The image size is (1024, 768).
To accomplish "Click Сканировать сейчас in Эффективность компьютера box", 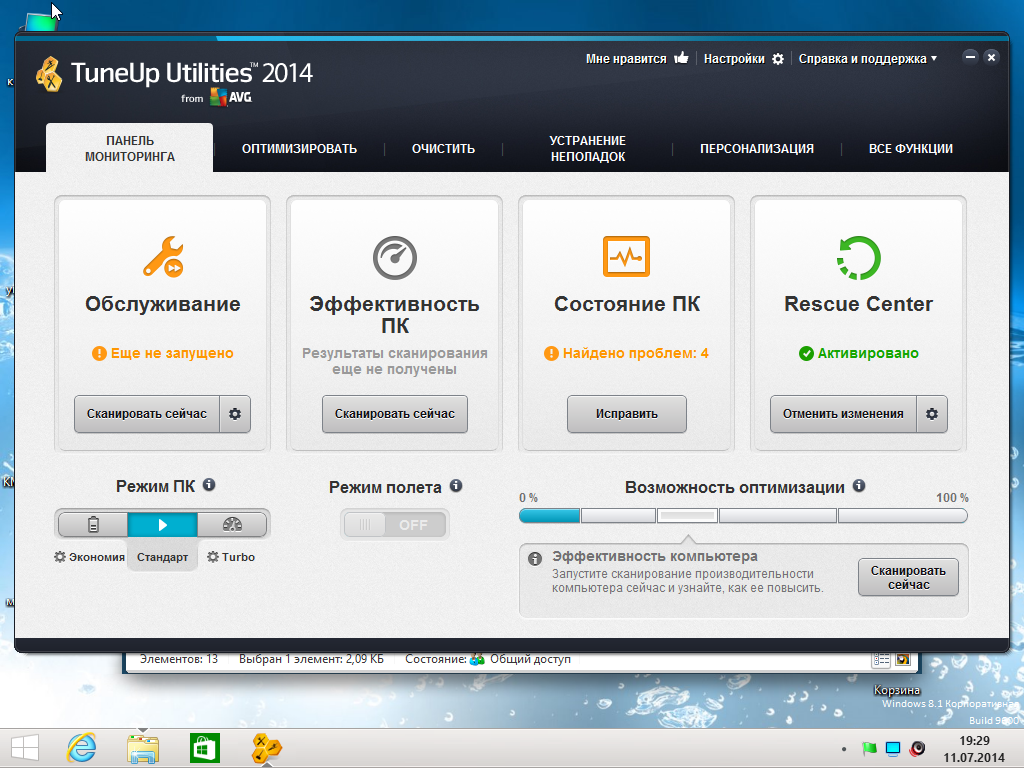I will pyautogui.click(x=908, y=577).
